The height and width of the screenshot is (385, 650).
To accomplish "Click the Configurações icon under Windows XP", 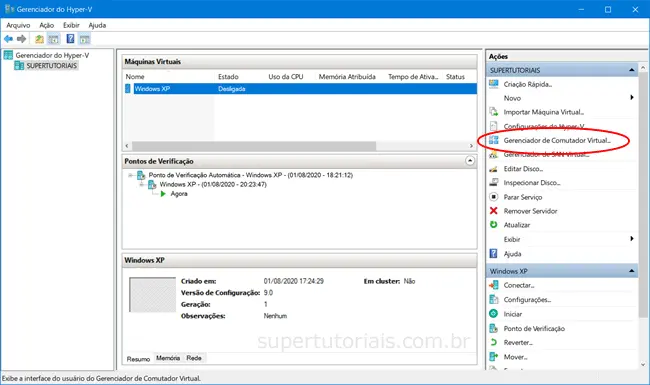I will pyautogui.click(x=494, y=299).
